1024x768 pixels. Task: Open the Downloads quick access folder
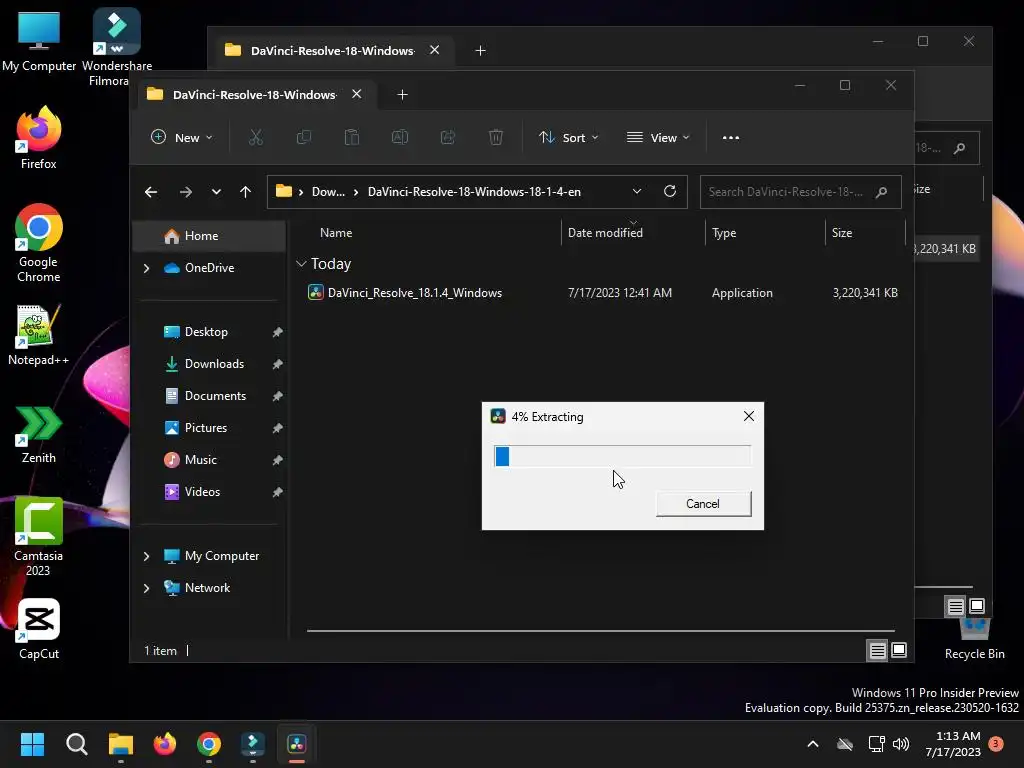tap(214, 364)
